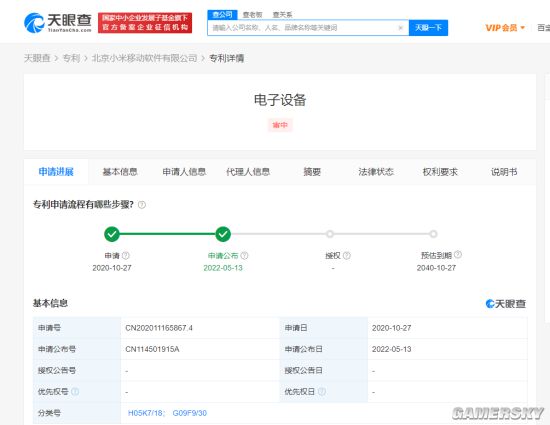Open 北京小米移动软件有限公司 breadcrumb link
This screenshot has height=425, width=550.
coord(145,58)
